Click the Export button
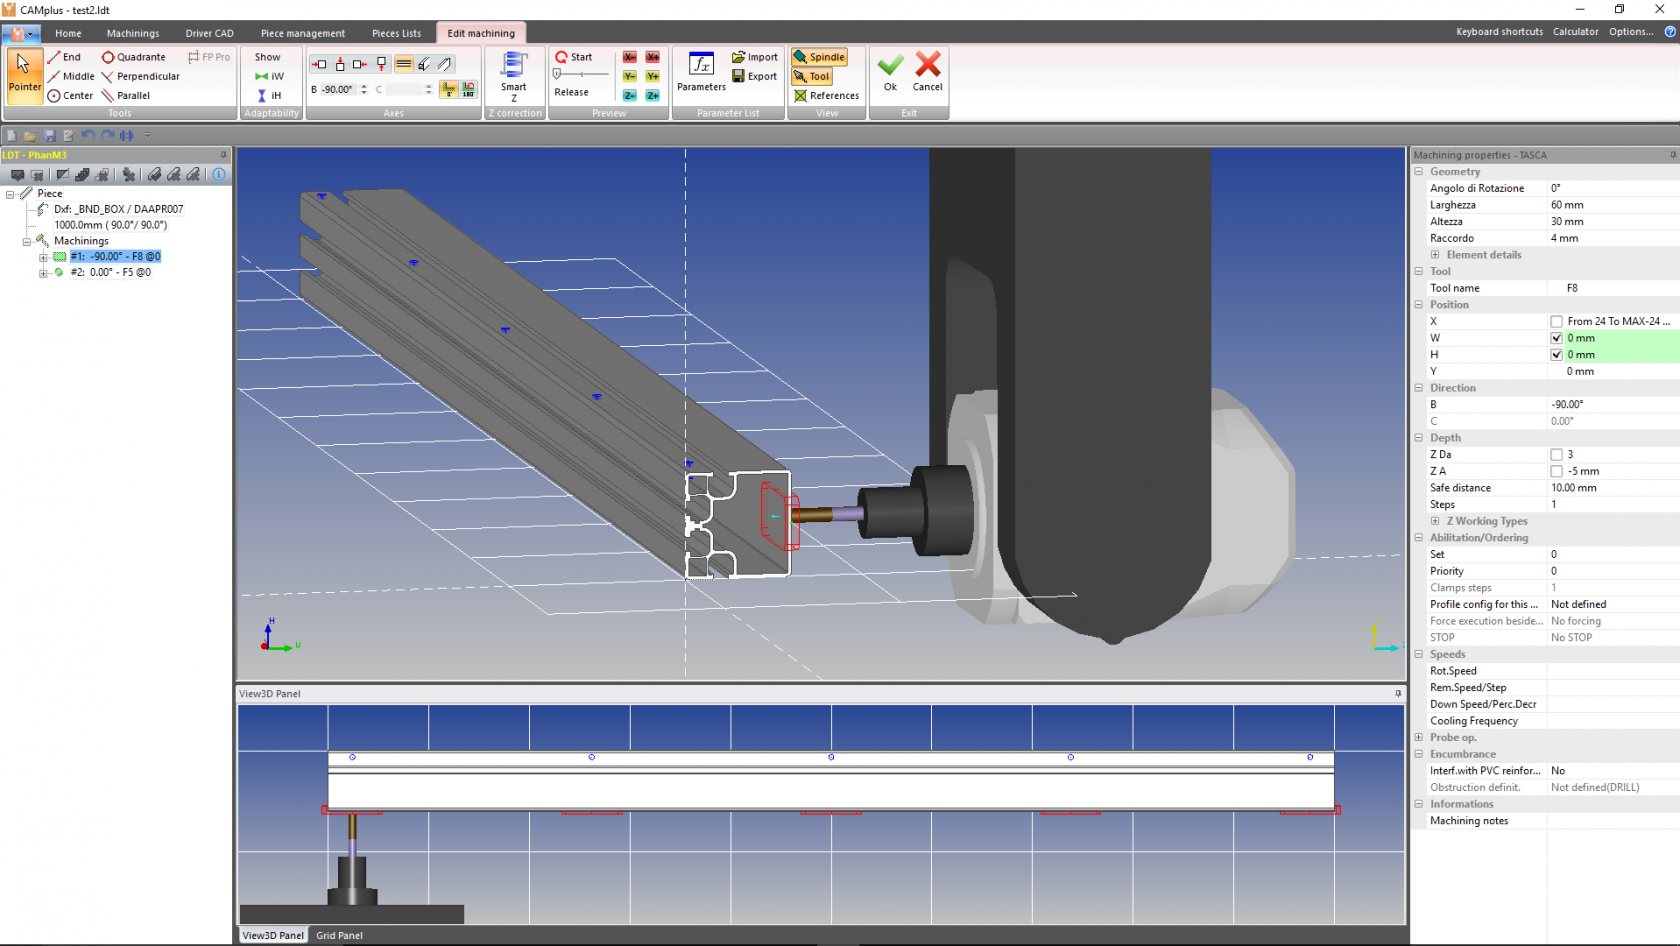Viewport: 1680px width, 946px height. [x=754, y=76]
